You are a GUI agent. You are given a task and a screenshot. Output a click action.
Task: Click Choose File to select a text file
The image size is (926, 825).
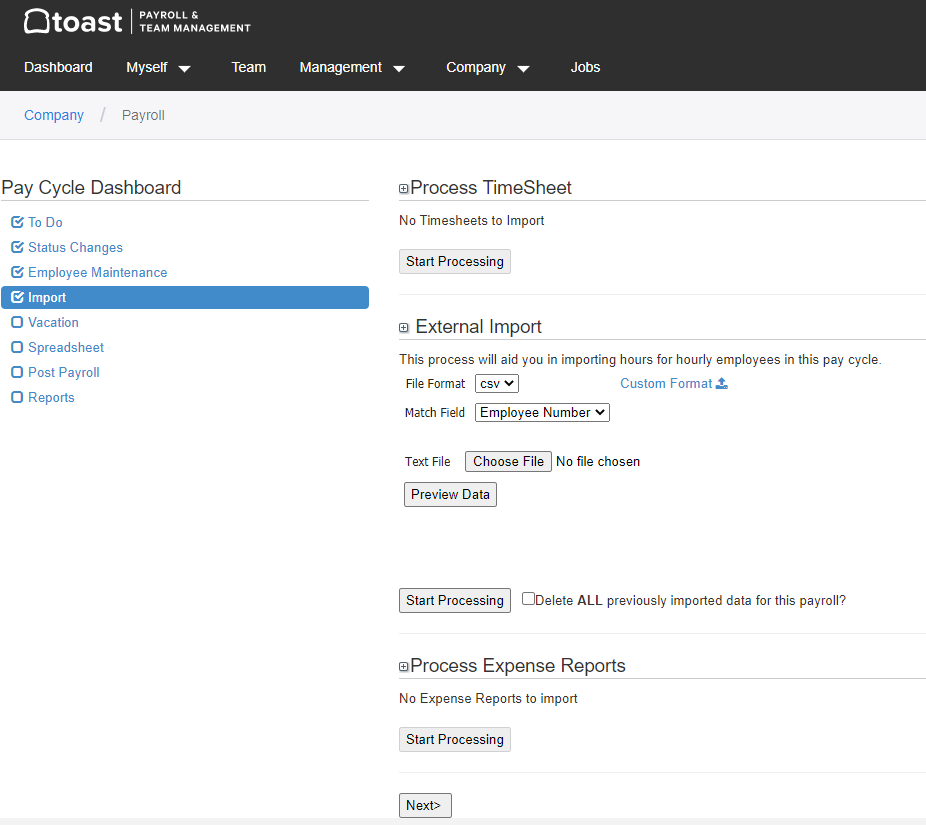click(x=508, y=461)
